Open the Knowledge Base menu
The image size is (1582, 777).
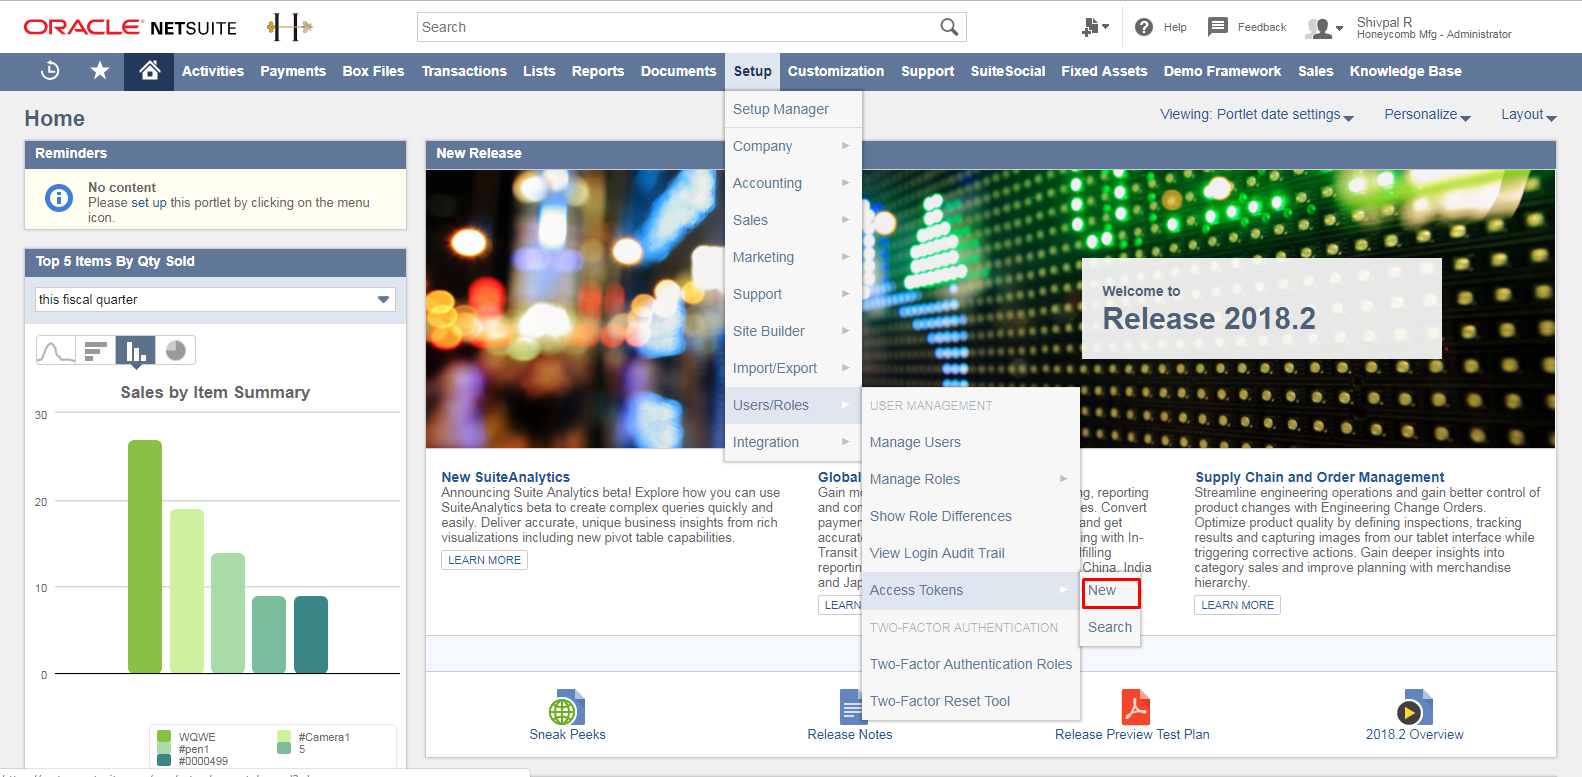pyautogui.click(x=1405, y=71)
